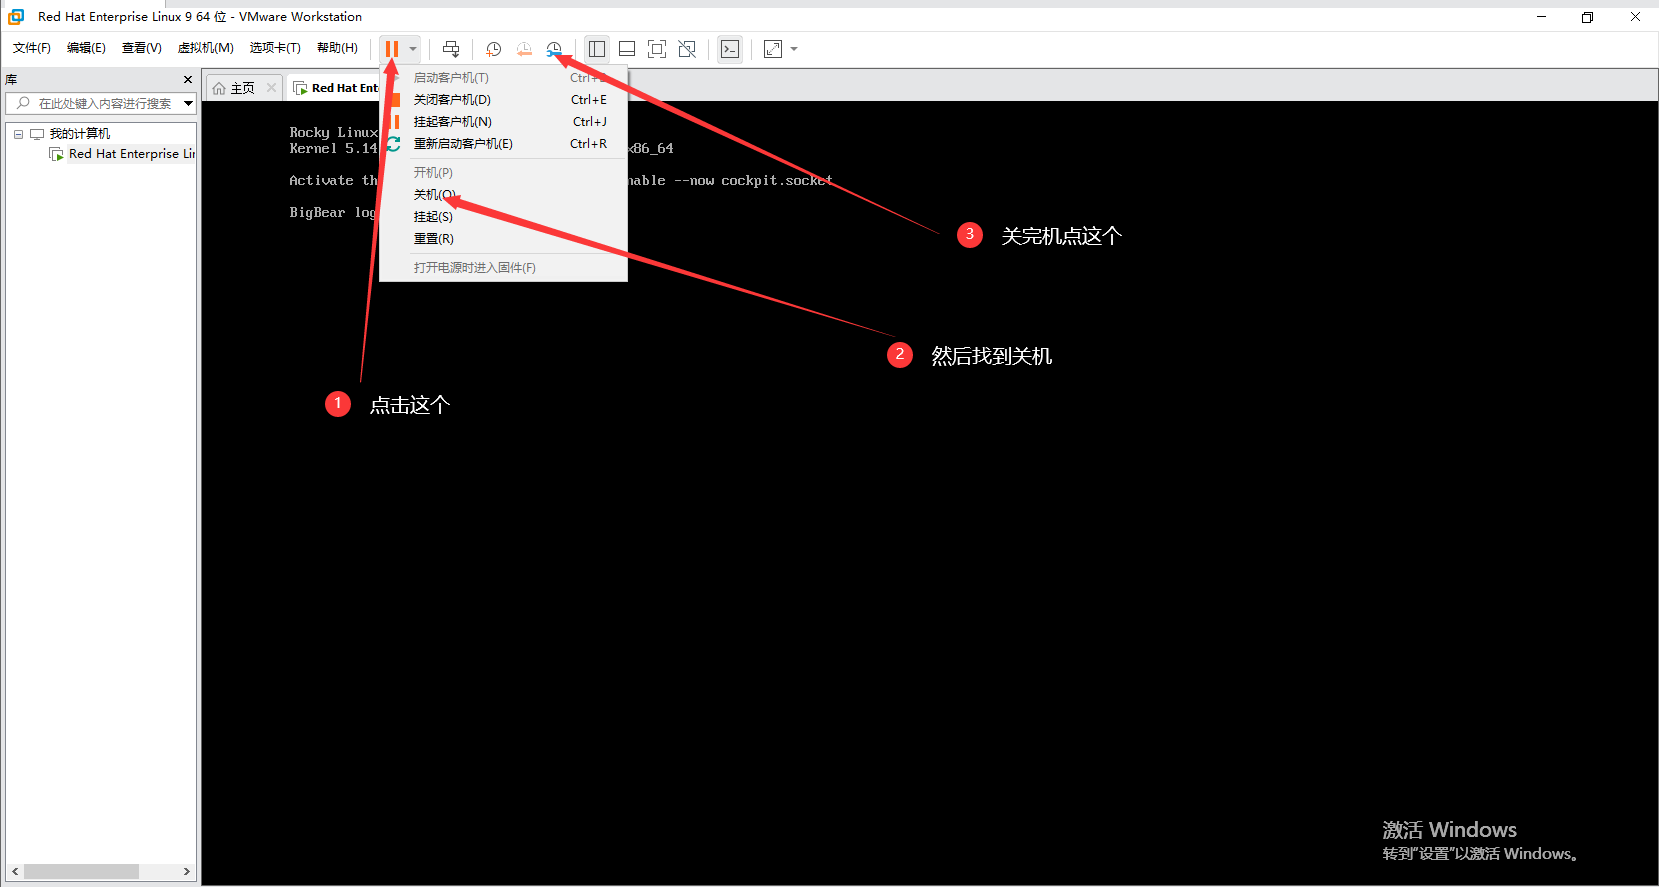
Task: Open the power options dropdown arrow
Action: click(x=413, y=49)
